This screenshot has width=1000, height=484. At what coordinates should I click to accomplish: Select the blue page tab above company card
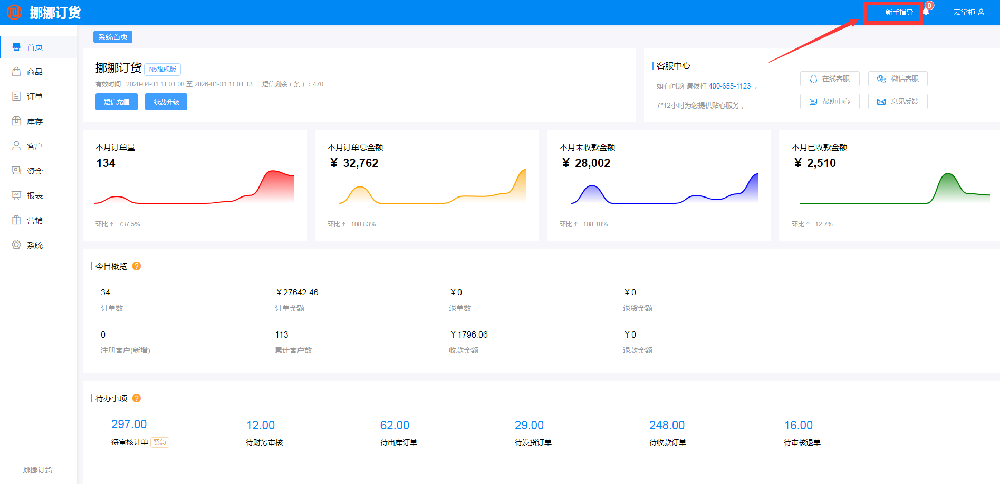114,37
